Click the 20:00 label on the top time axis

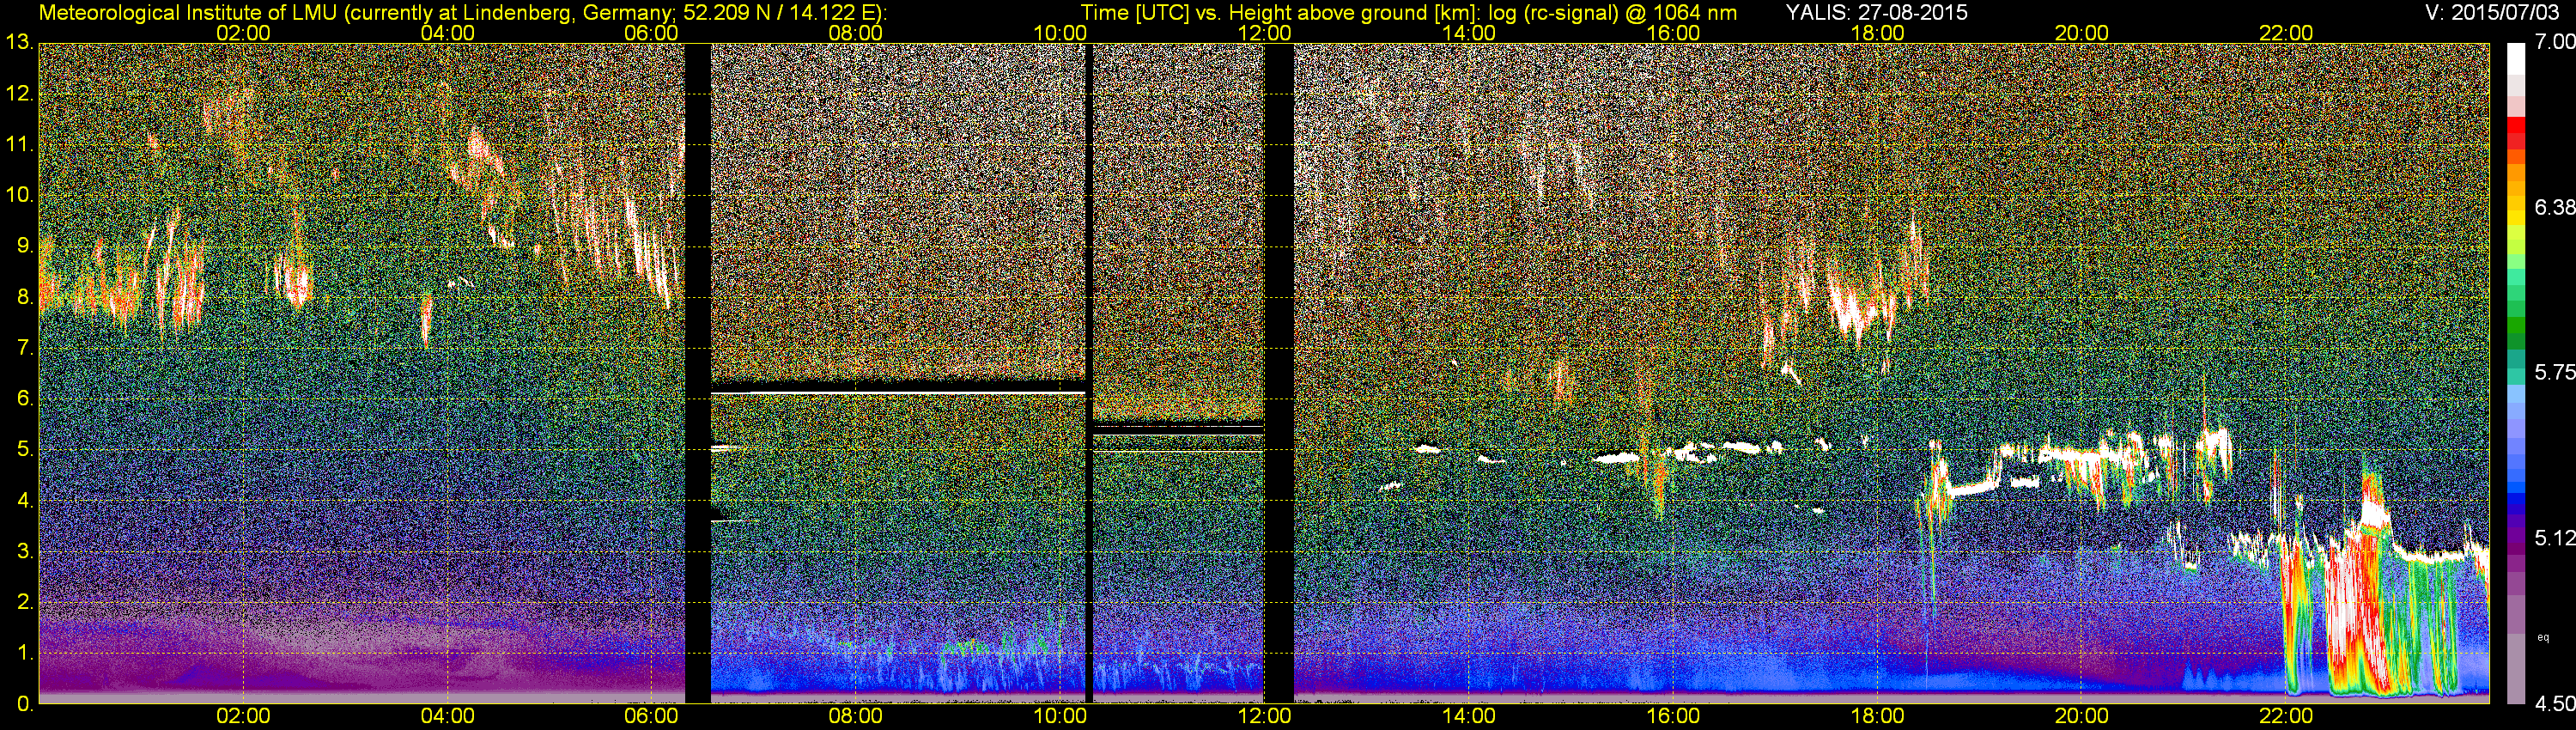(x=2082, y=33)
